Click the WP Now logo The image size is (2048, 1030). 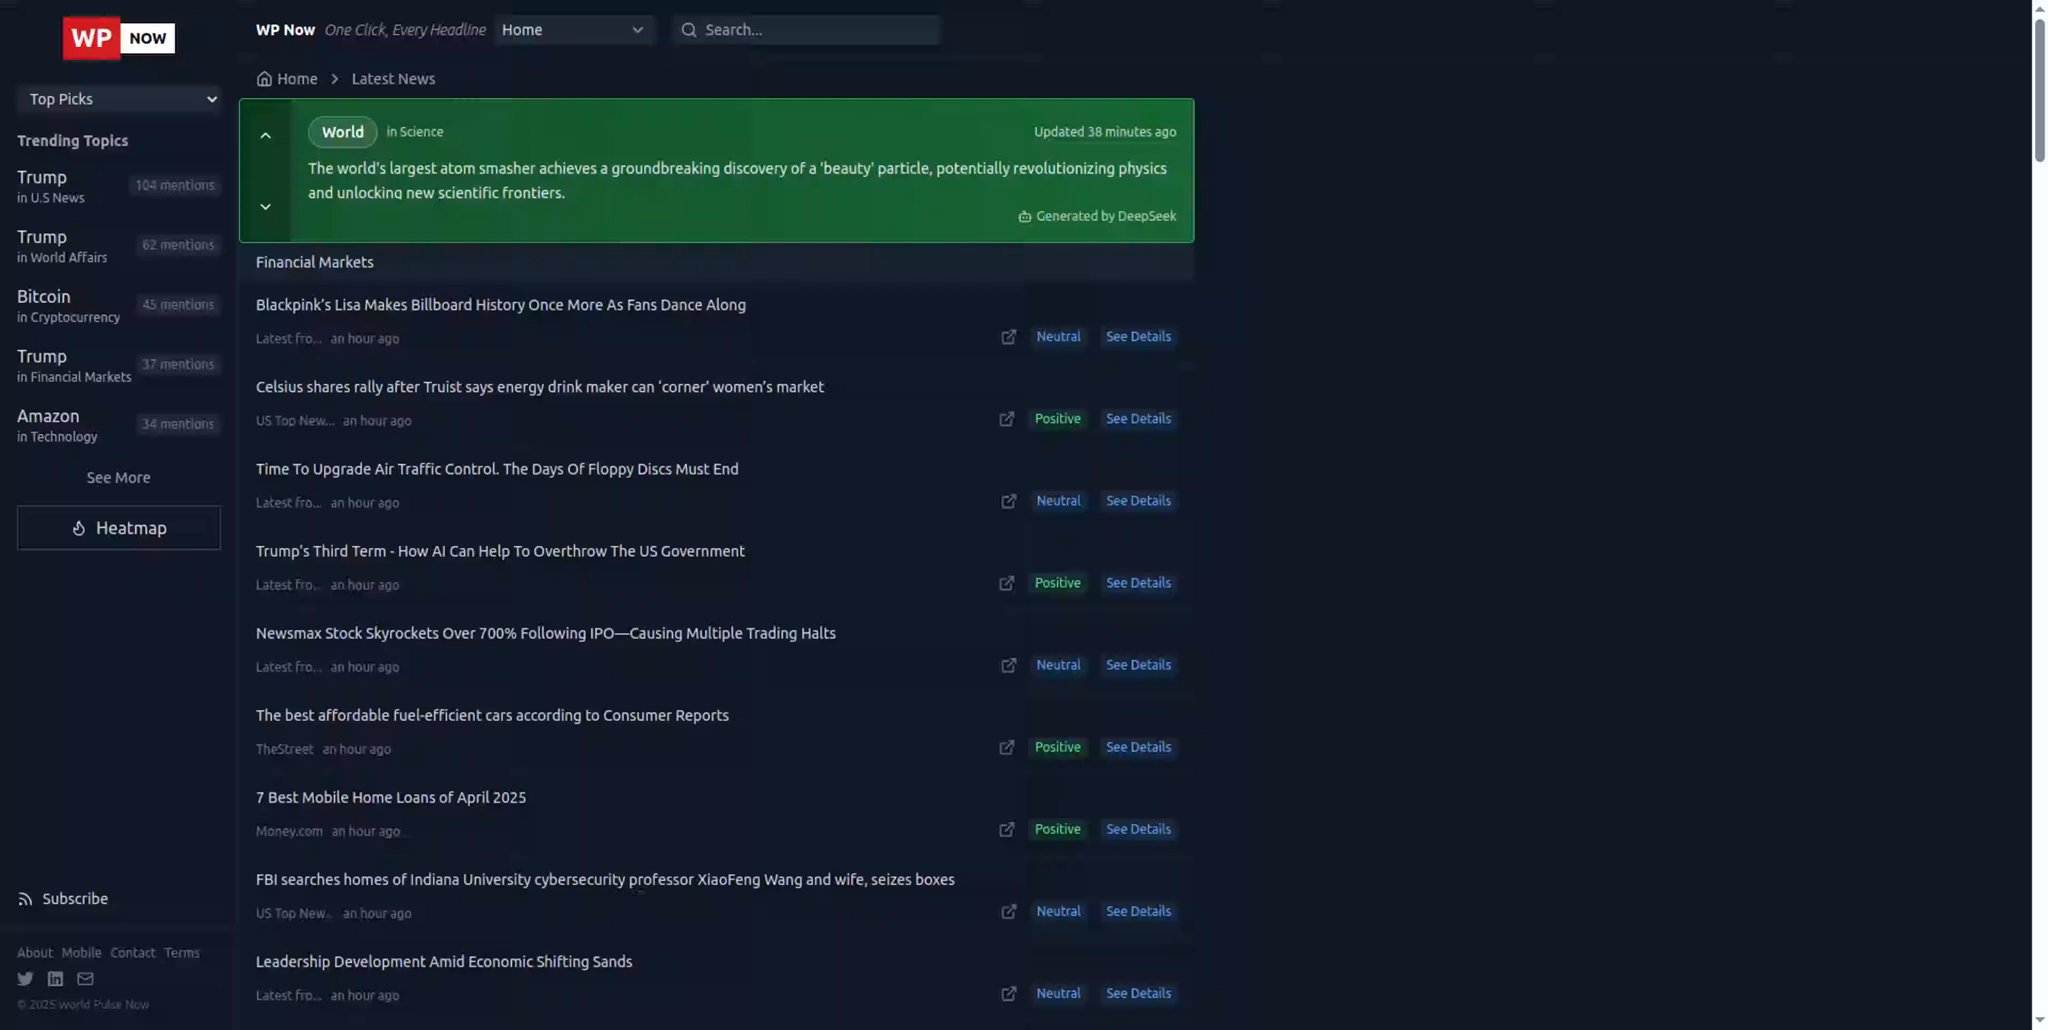(x=119, y=38)
